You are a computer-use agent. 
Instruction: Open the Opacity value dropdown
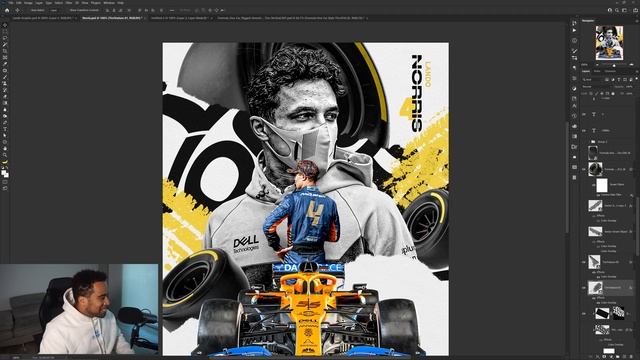[630, 87]
